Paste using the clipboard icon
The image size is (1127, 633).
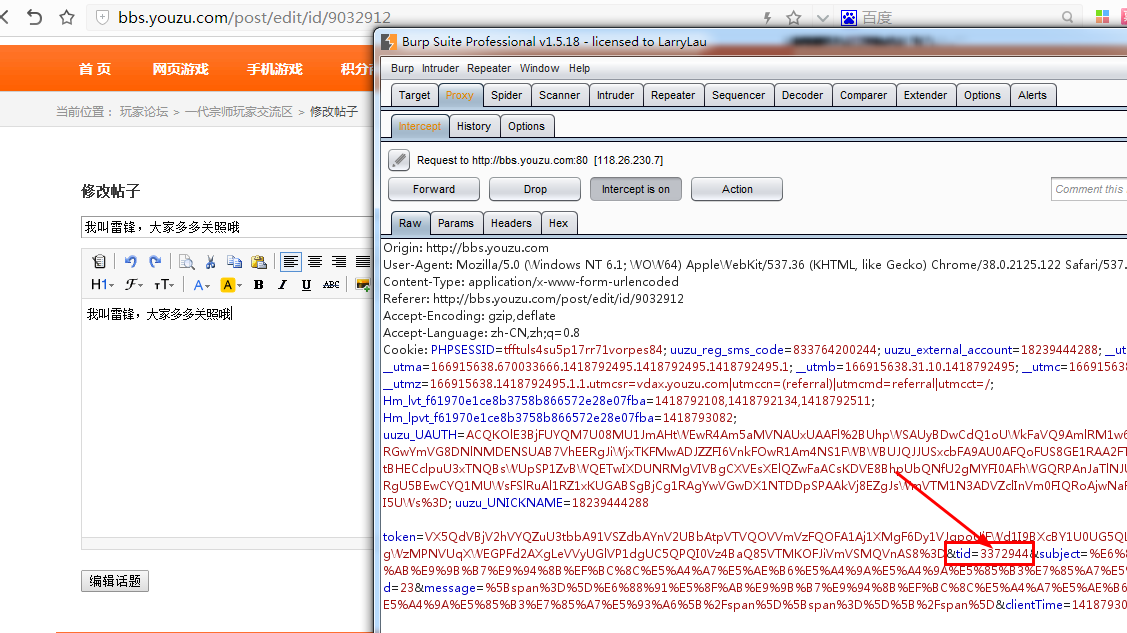click(259, 262)
